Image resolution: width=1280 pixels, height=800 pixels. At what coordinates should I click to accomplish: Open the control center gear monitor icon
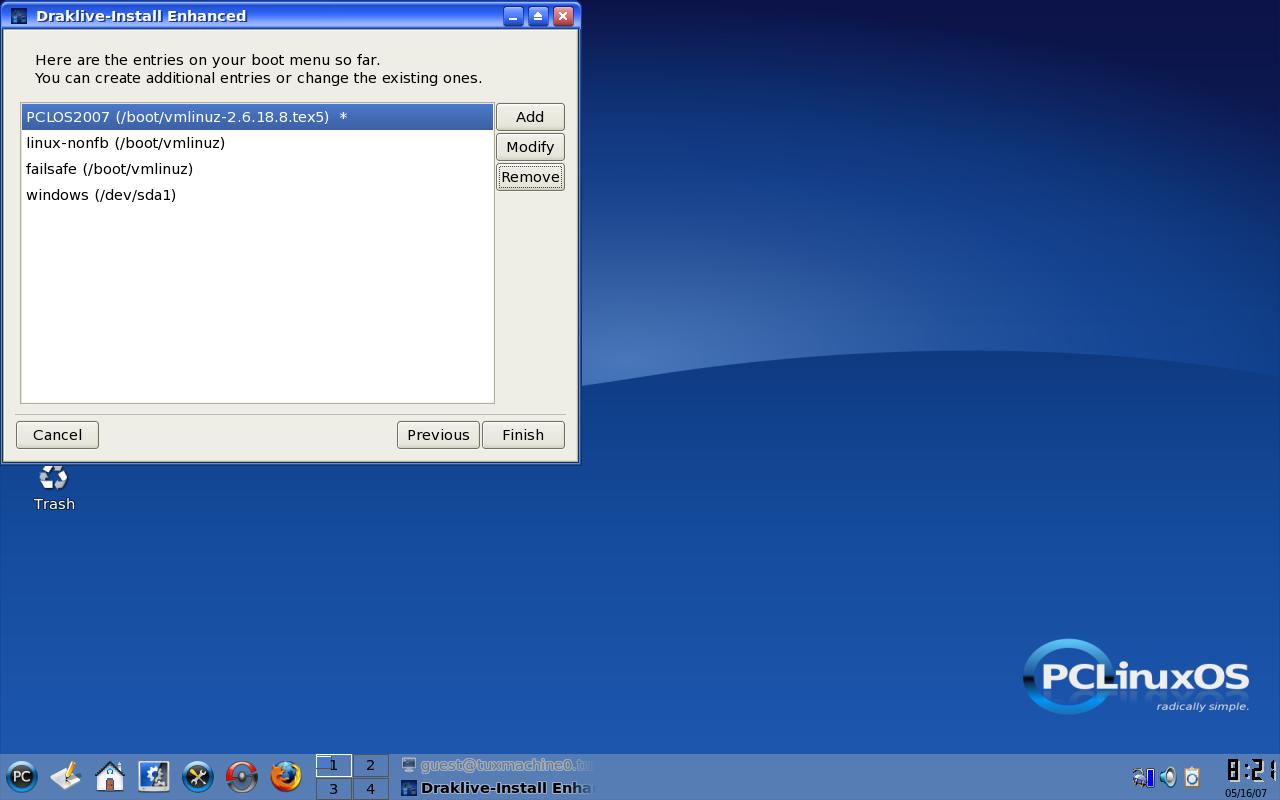click(x=154, y=776)
